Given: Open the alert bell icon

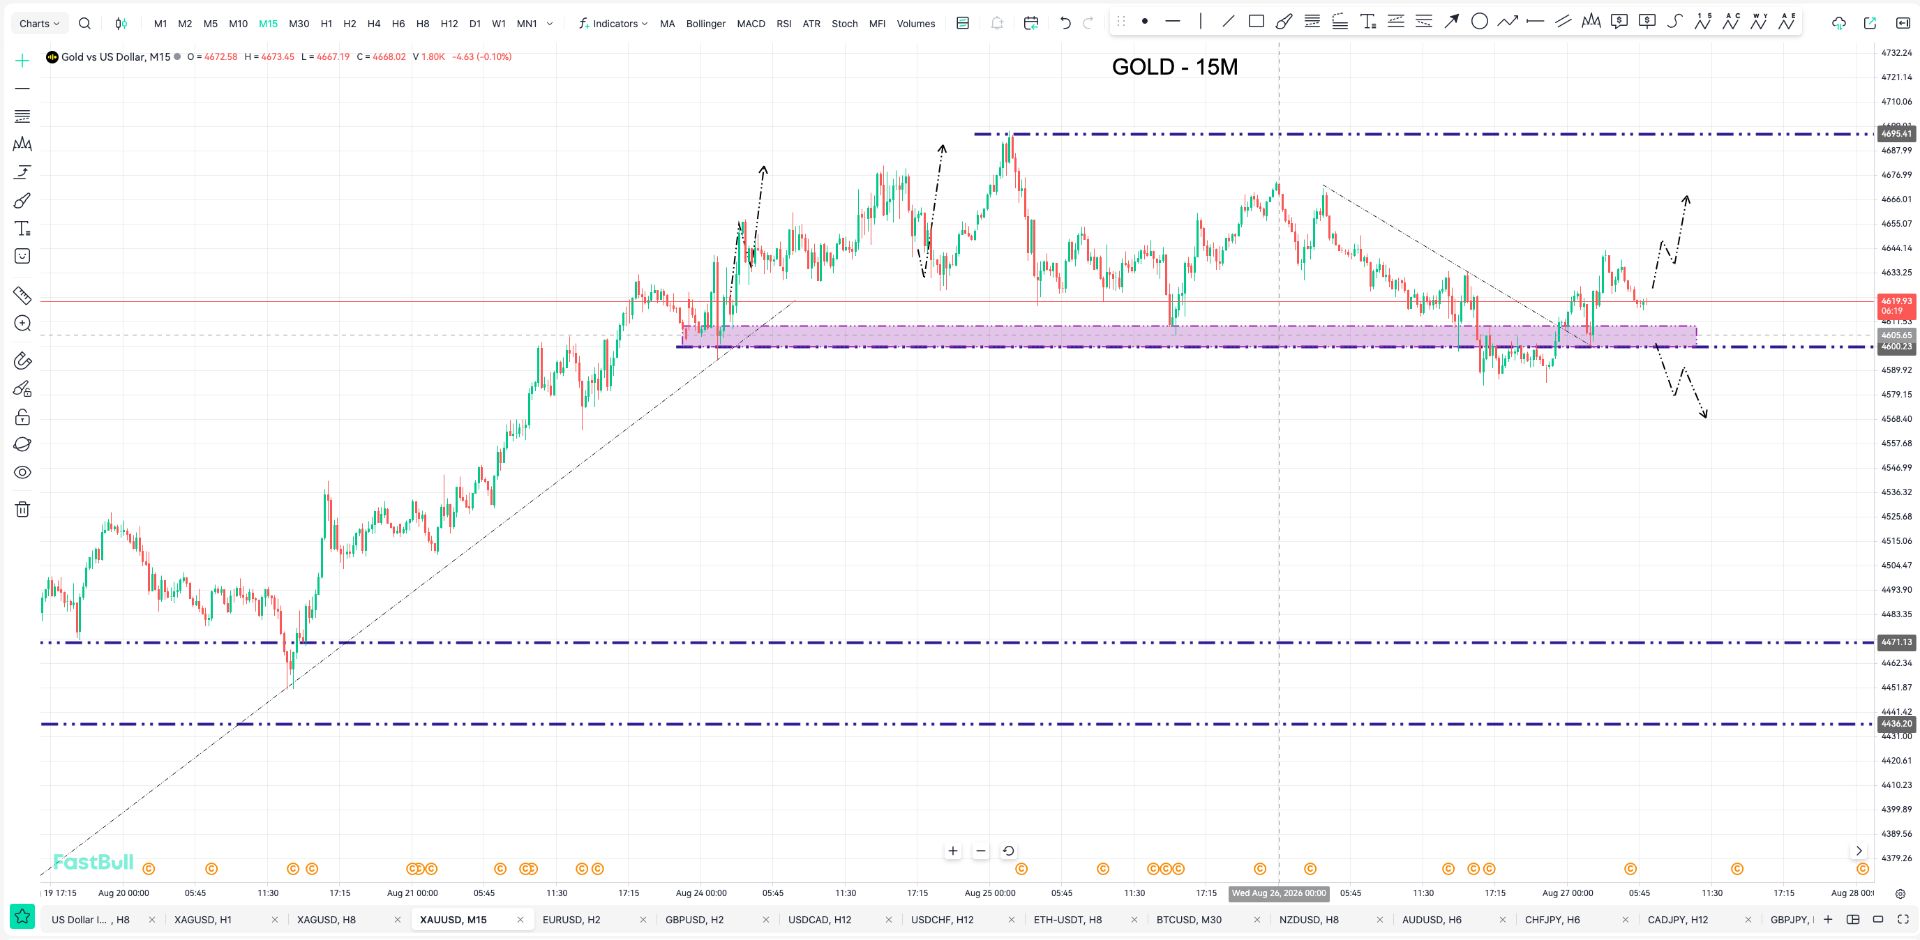Looking at the screenshot, I should point(997,23).
